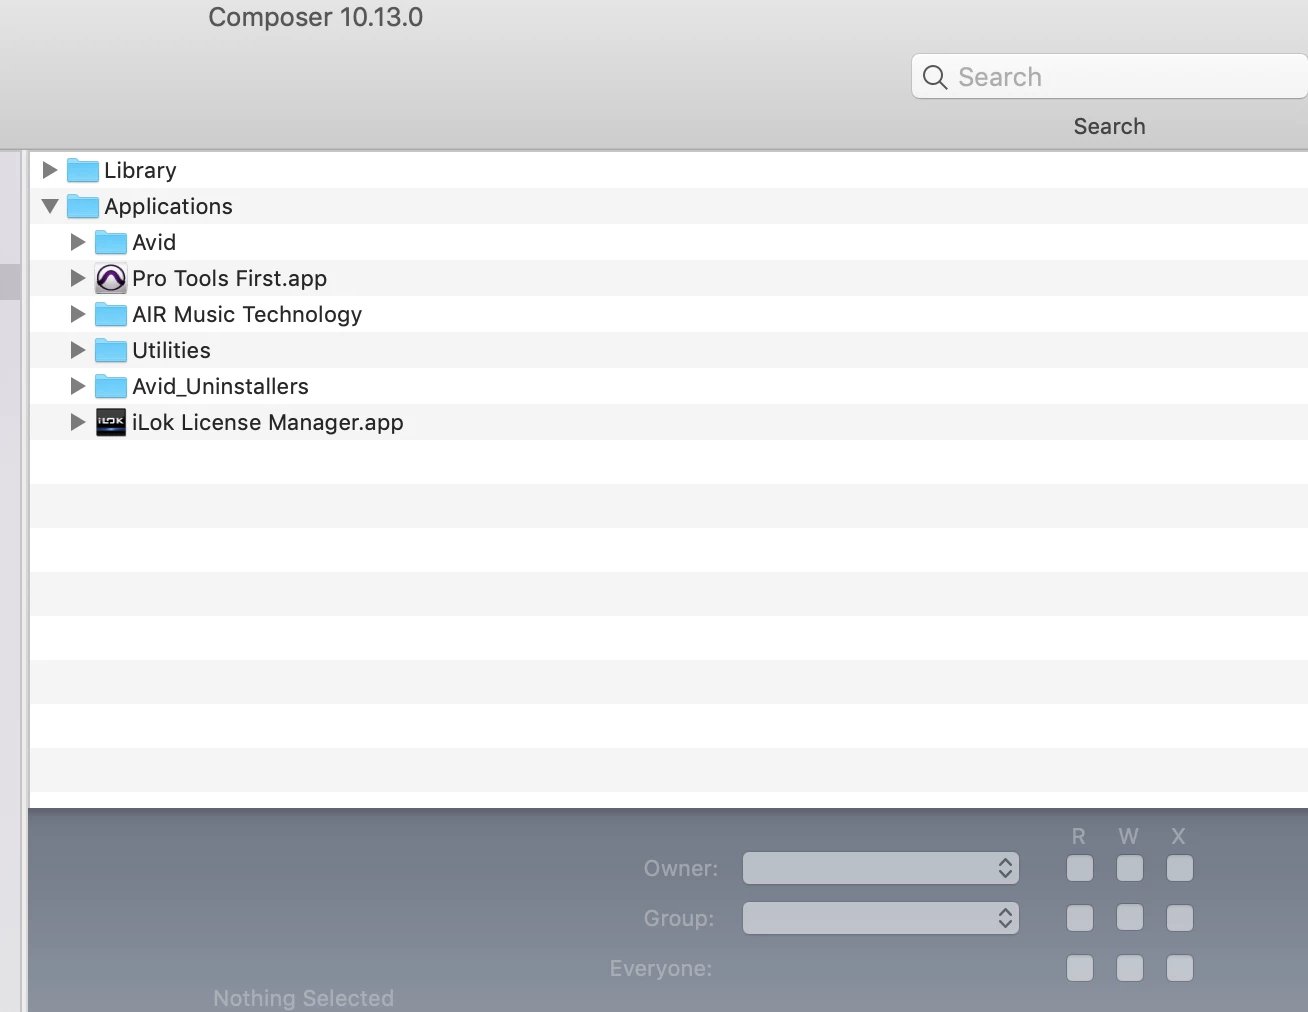Viewport: 1308px width, 1012px height.
Task: Expand the Library folder
Action: (50, 170)
